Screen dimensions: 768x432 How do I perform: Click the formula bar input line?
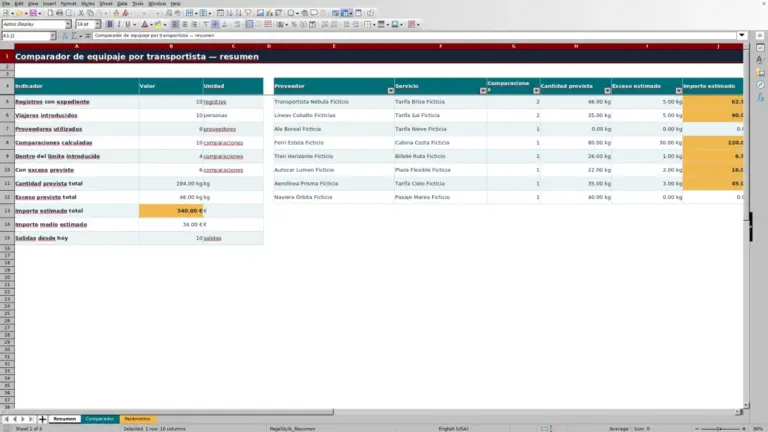[x=414, y=36]
